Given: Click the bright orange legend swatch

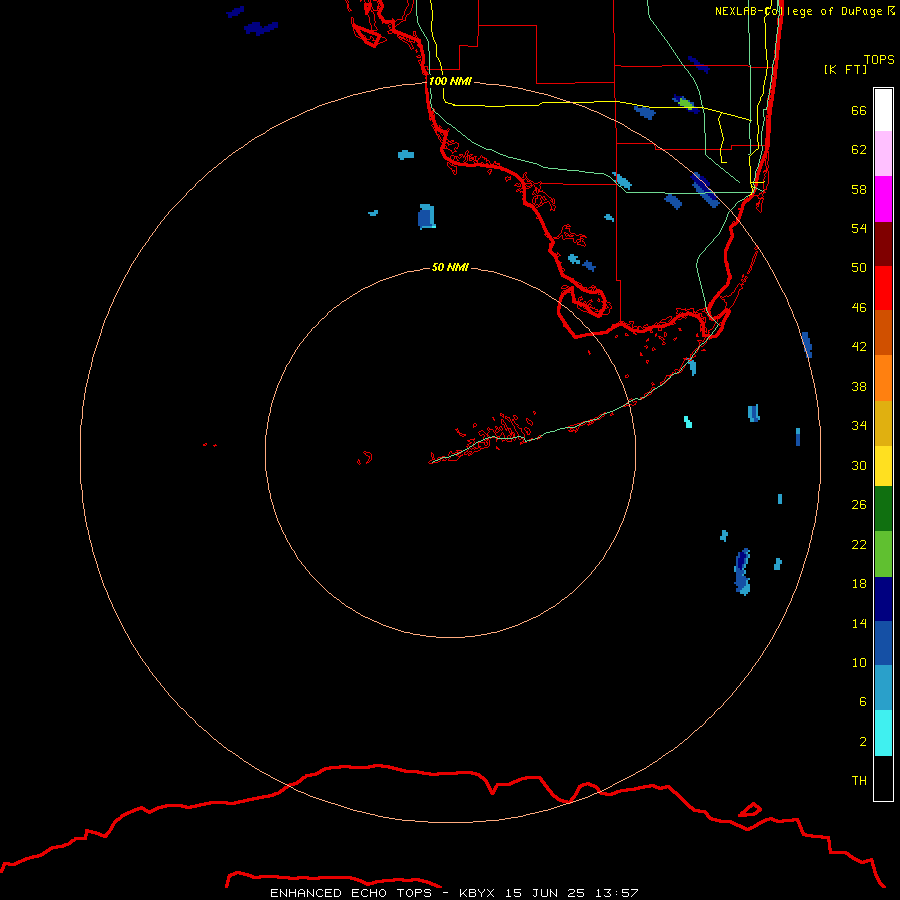Looking at the screenshot, I should pyautogui.click(x=883, y=378).
